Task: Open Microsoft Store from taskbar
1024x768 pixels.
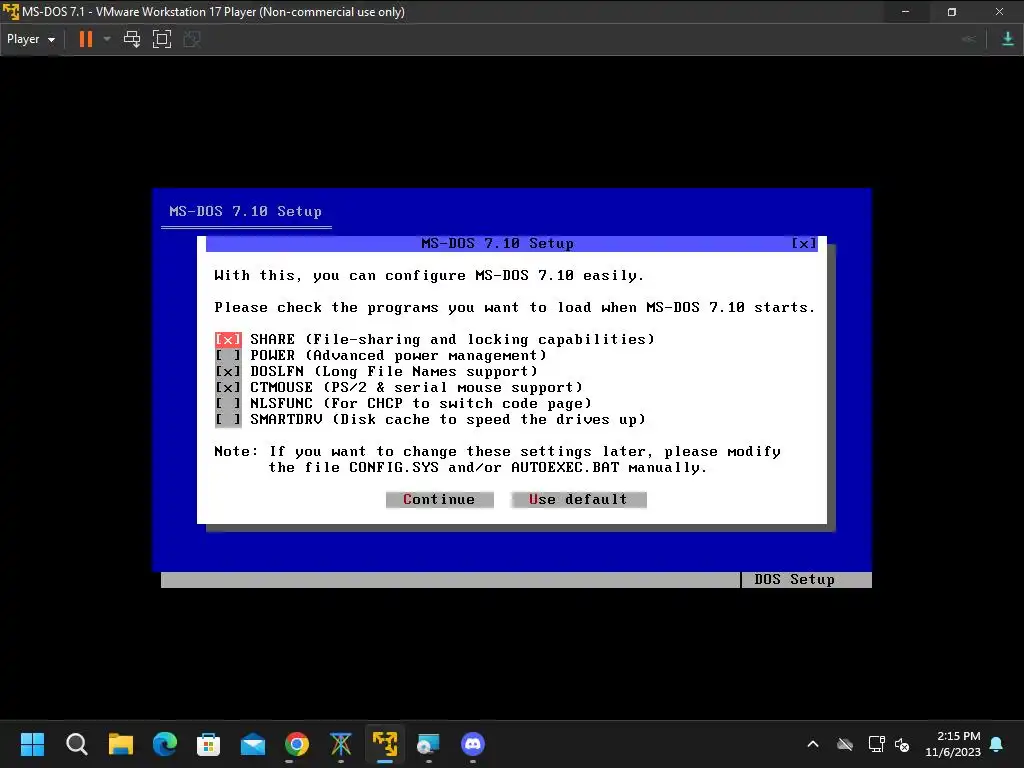Action: pos(208,744)
